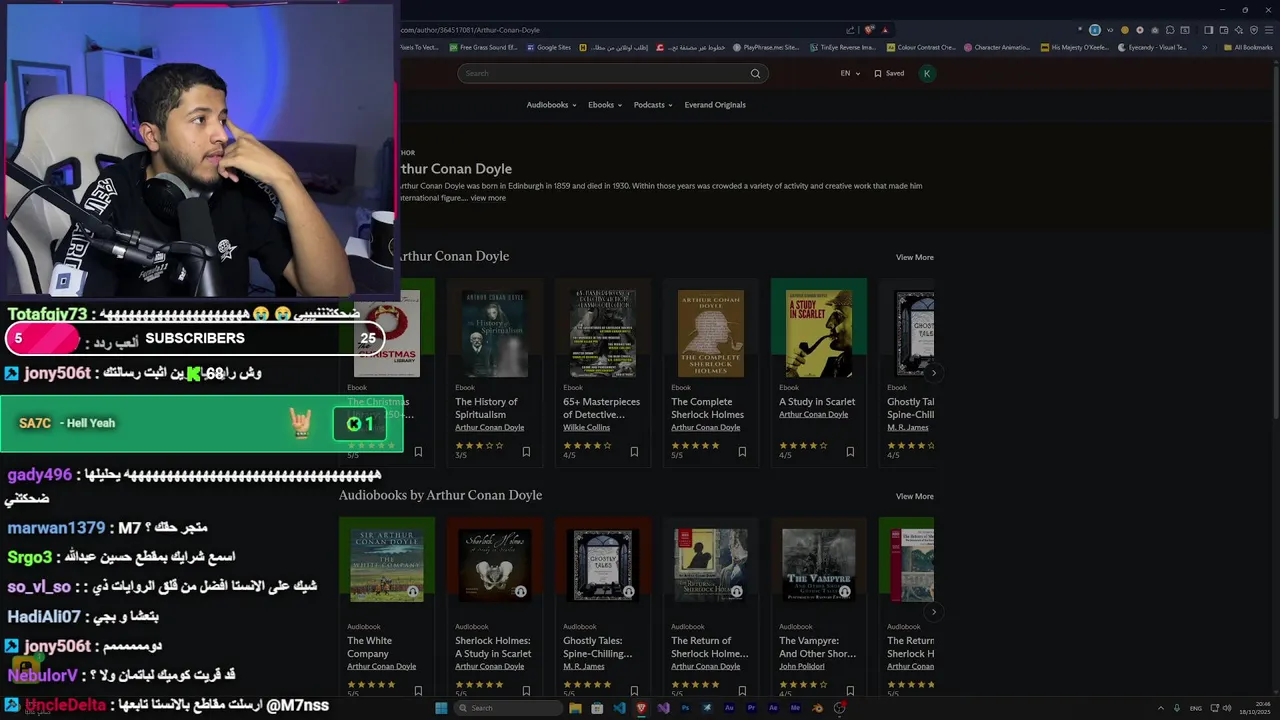Bookmark A Study in Scarlet ebook

[x=850, y=452]
